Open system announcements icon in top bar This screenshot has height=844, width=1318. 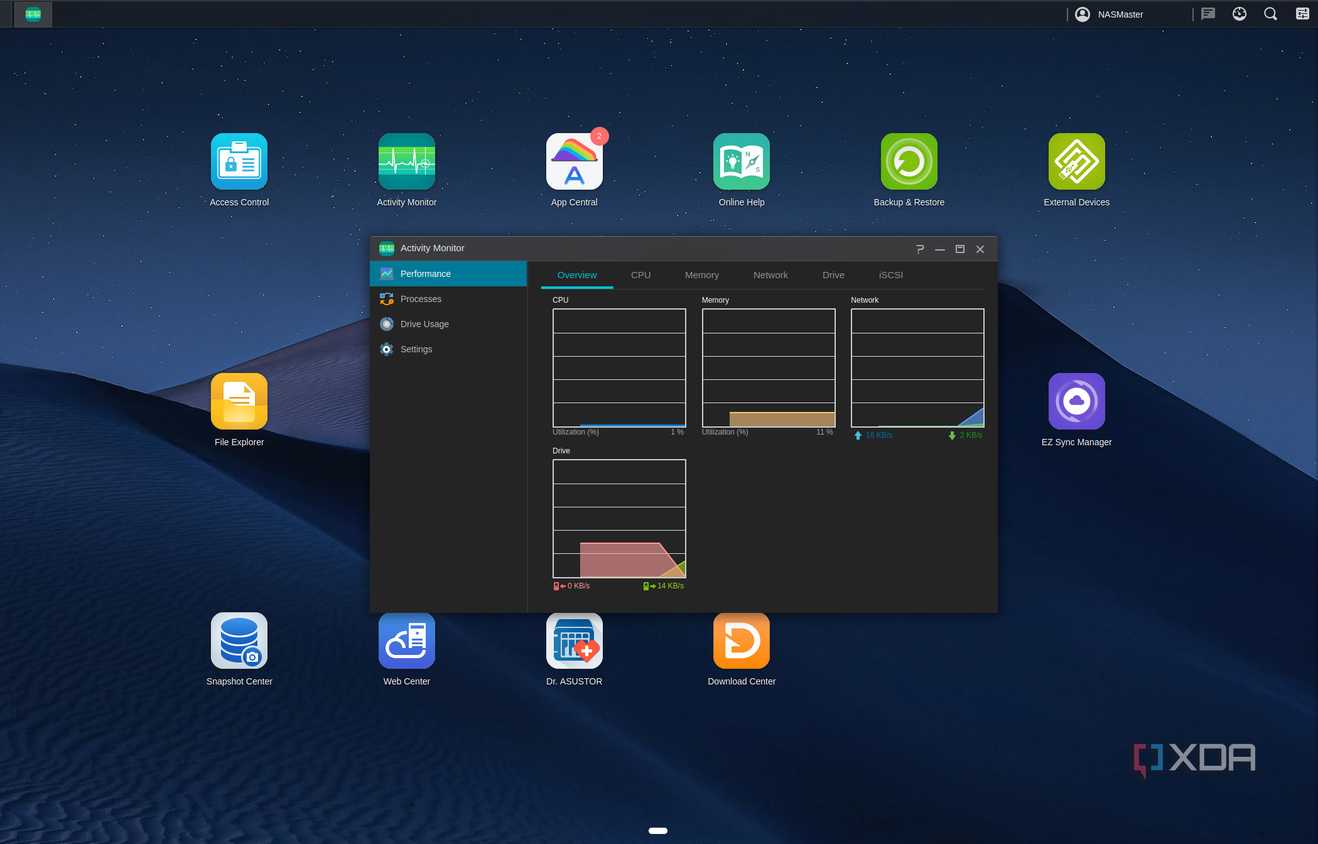point(1208,14)
